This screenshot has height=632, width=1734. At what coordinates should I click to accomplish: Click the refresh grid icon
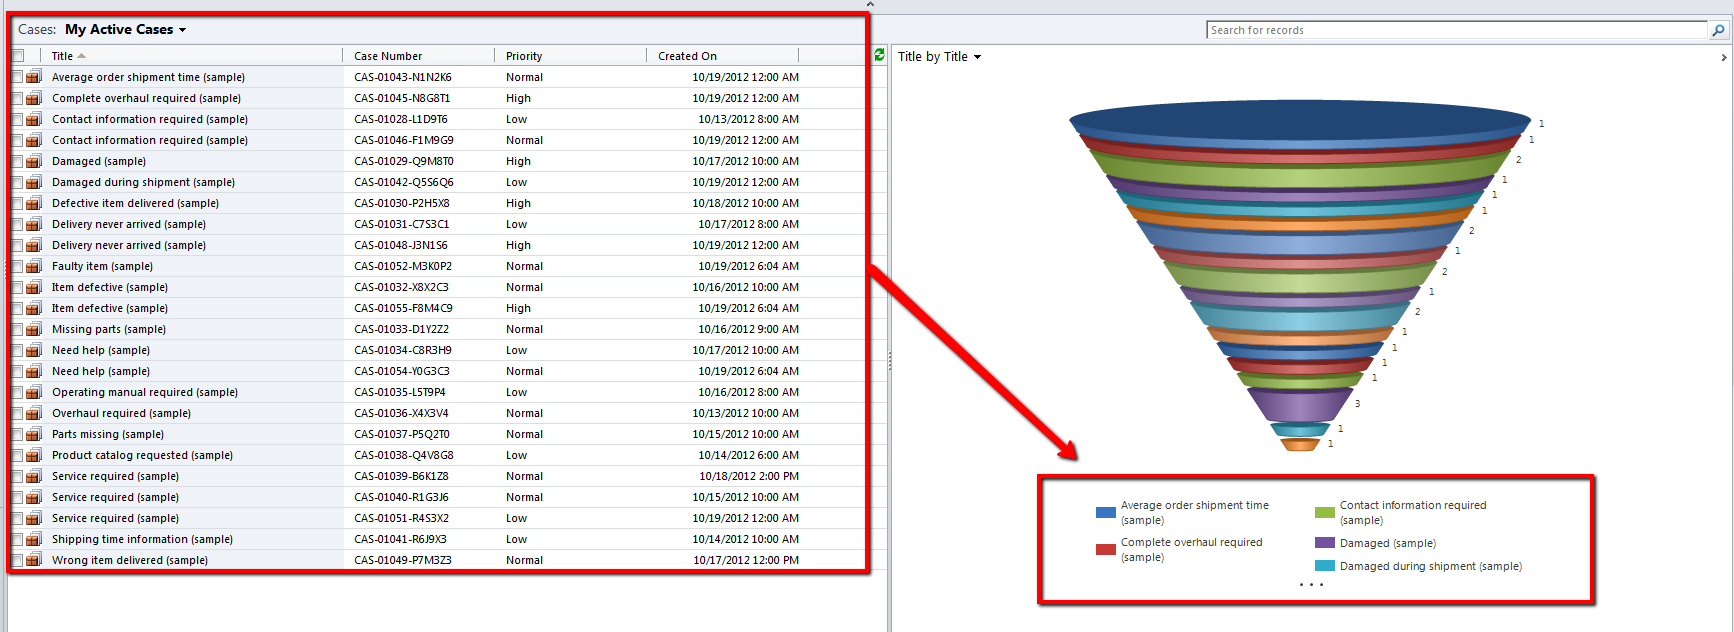879,55
